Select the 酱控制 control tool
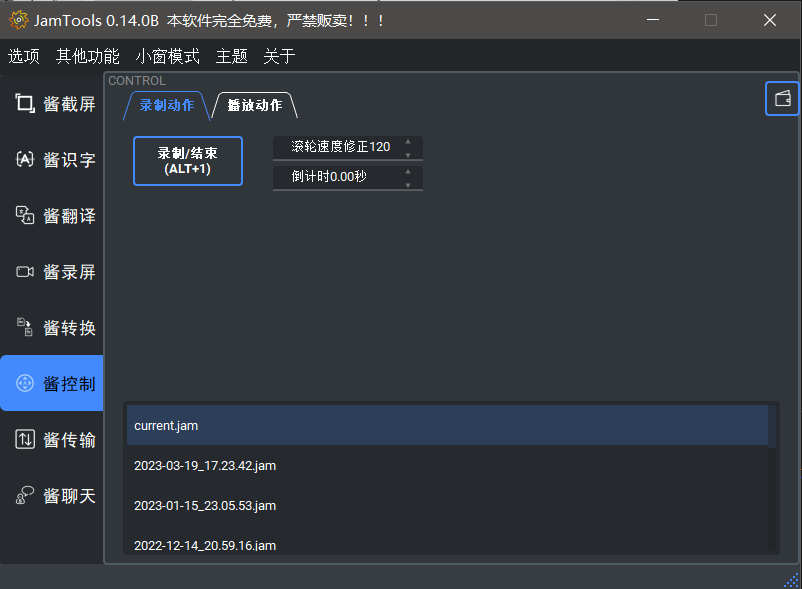 coord(52,383)
